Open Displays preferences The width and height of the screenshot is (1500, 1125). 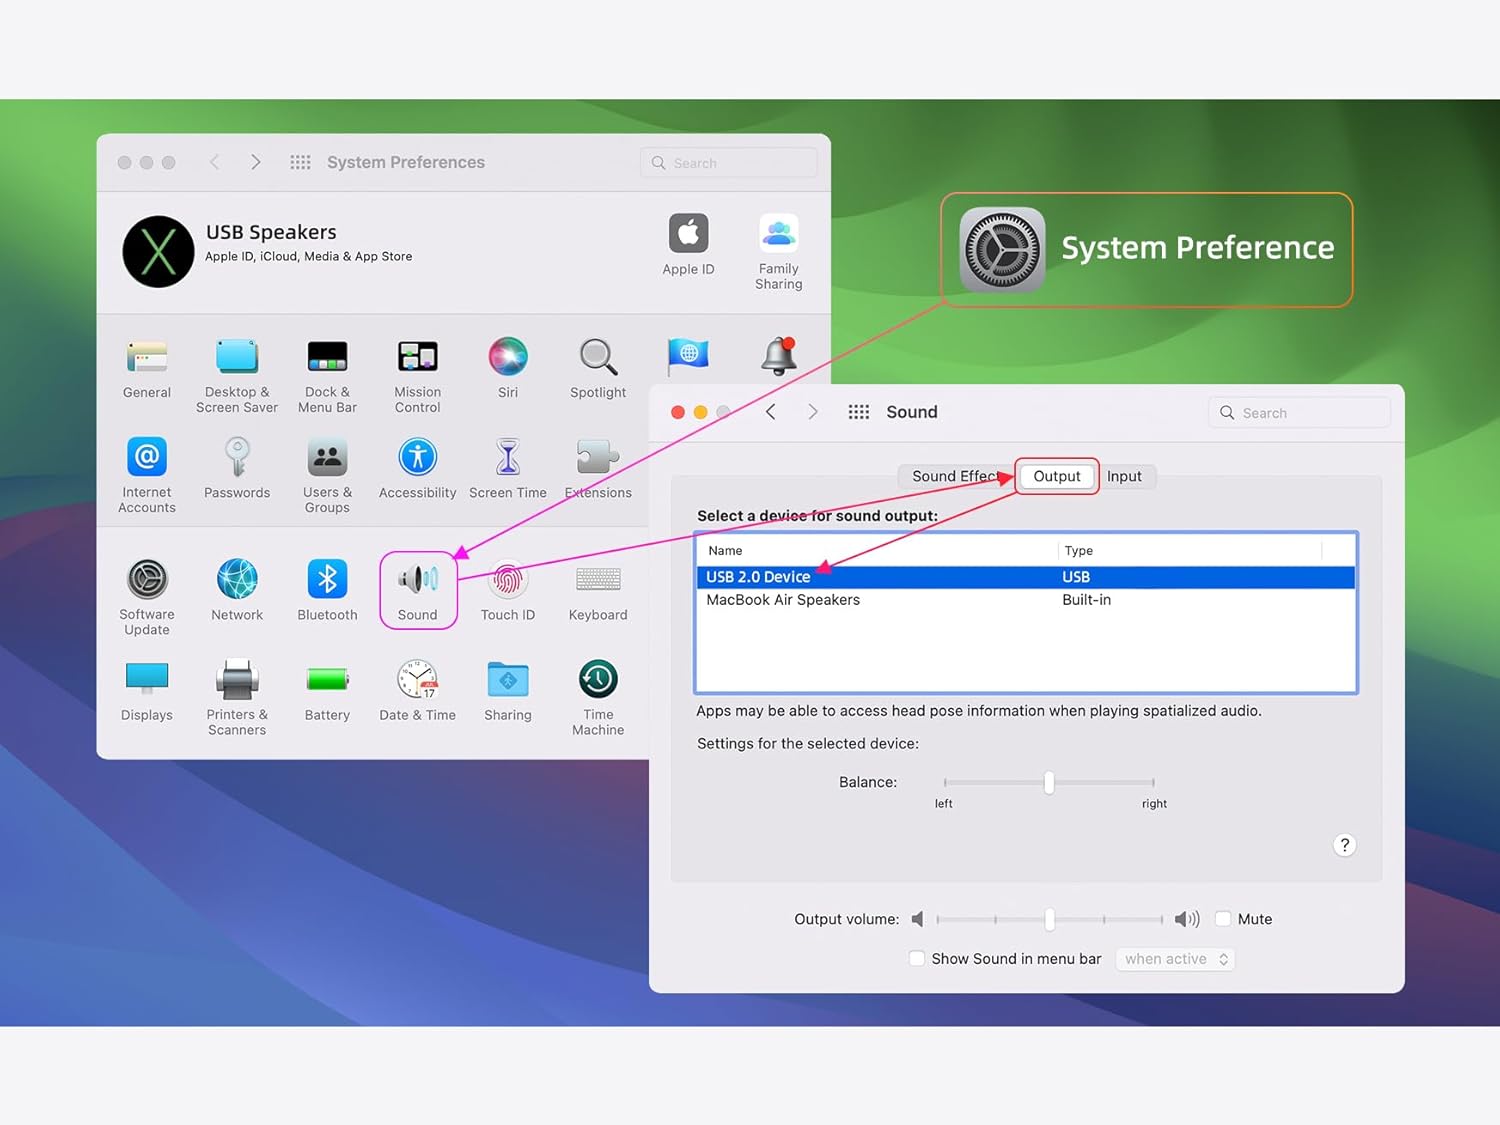point(147,690)
